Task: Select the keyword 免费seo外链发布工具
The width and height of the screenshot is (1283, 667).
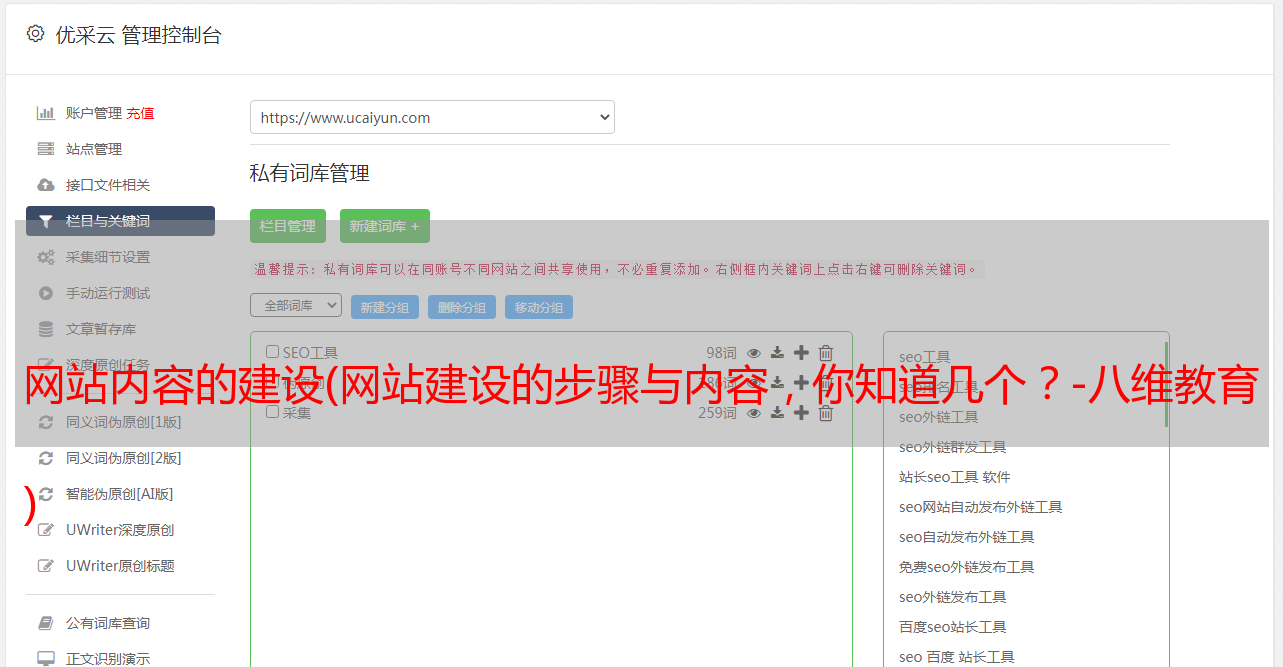Action: click(x=966, y=567)
